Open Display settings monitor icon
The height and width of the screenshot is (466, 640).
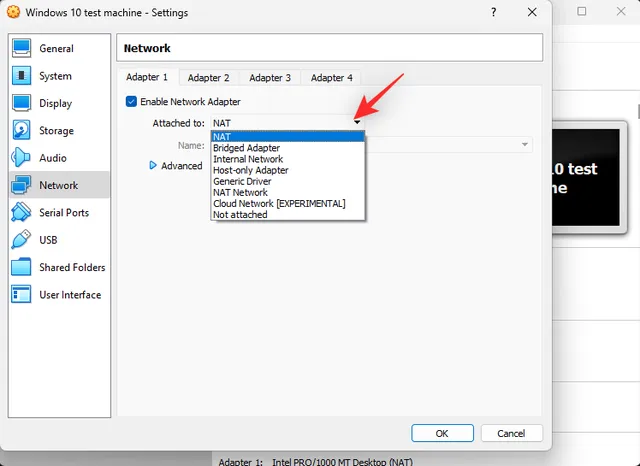tap(22, 103)
